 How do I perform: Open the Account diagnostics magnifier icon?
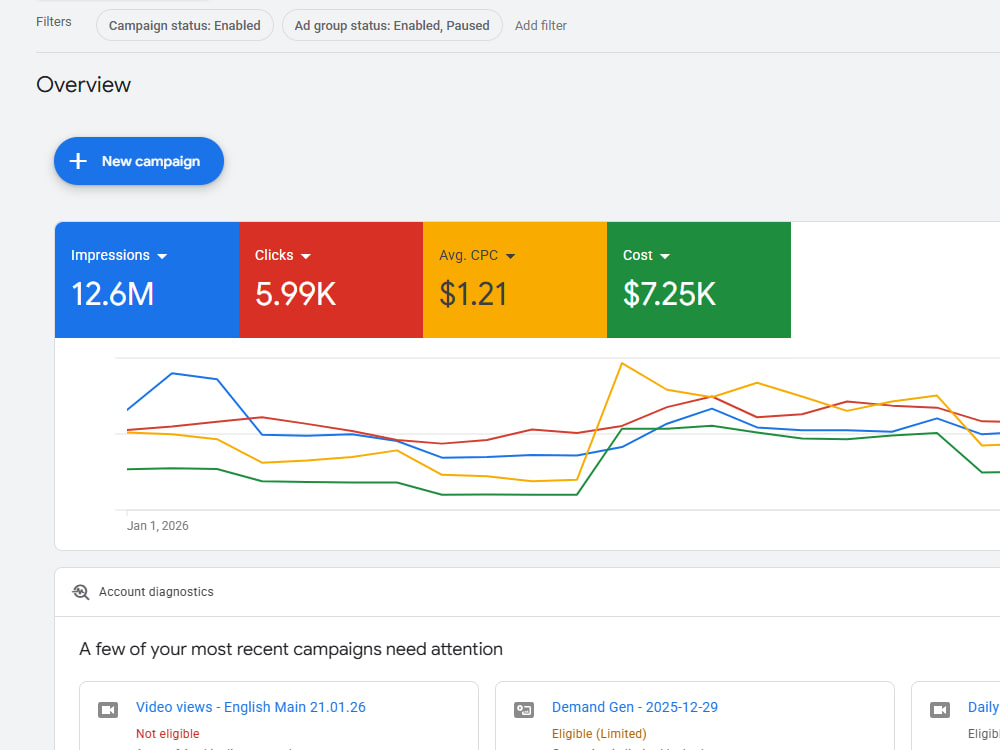tap(81, 592)
